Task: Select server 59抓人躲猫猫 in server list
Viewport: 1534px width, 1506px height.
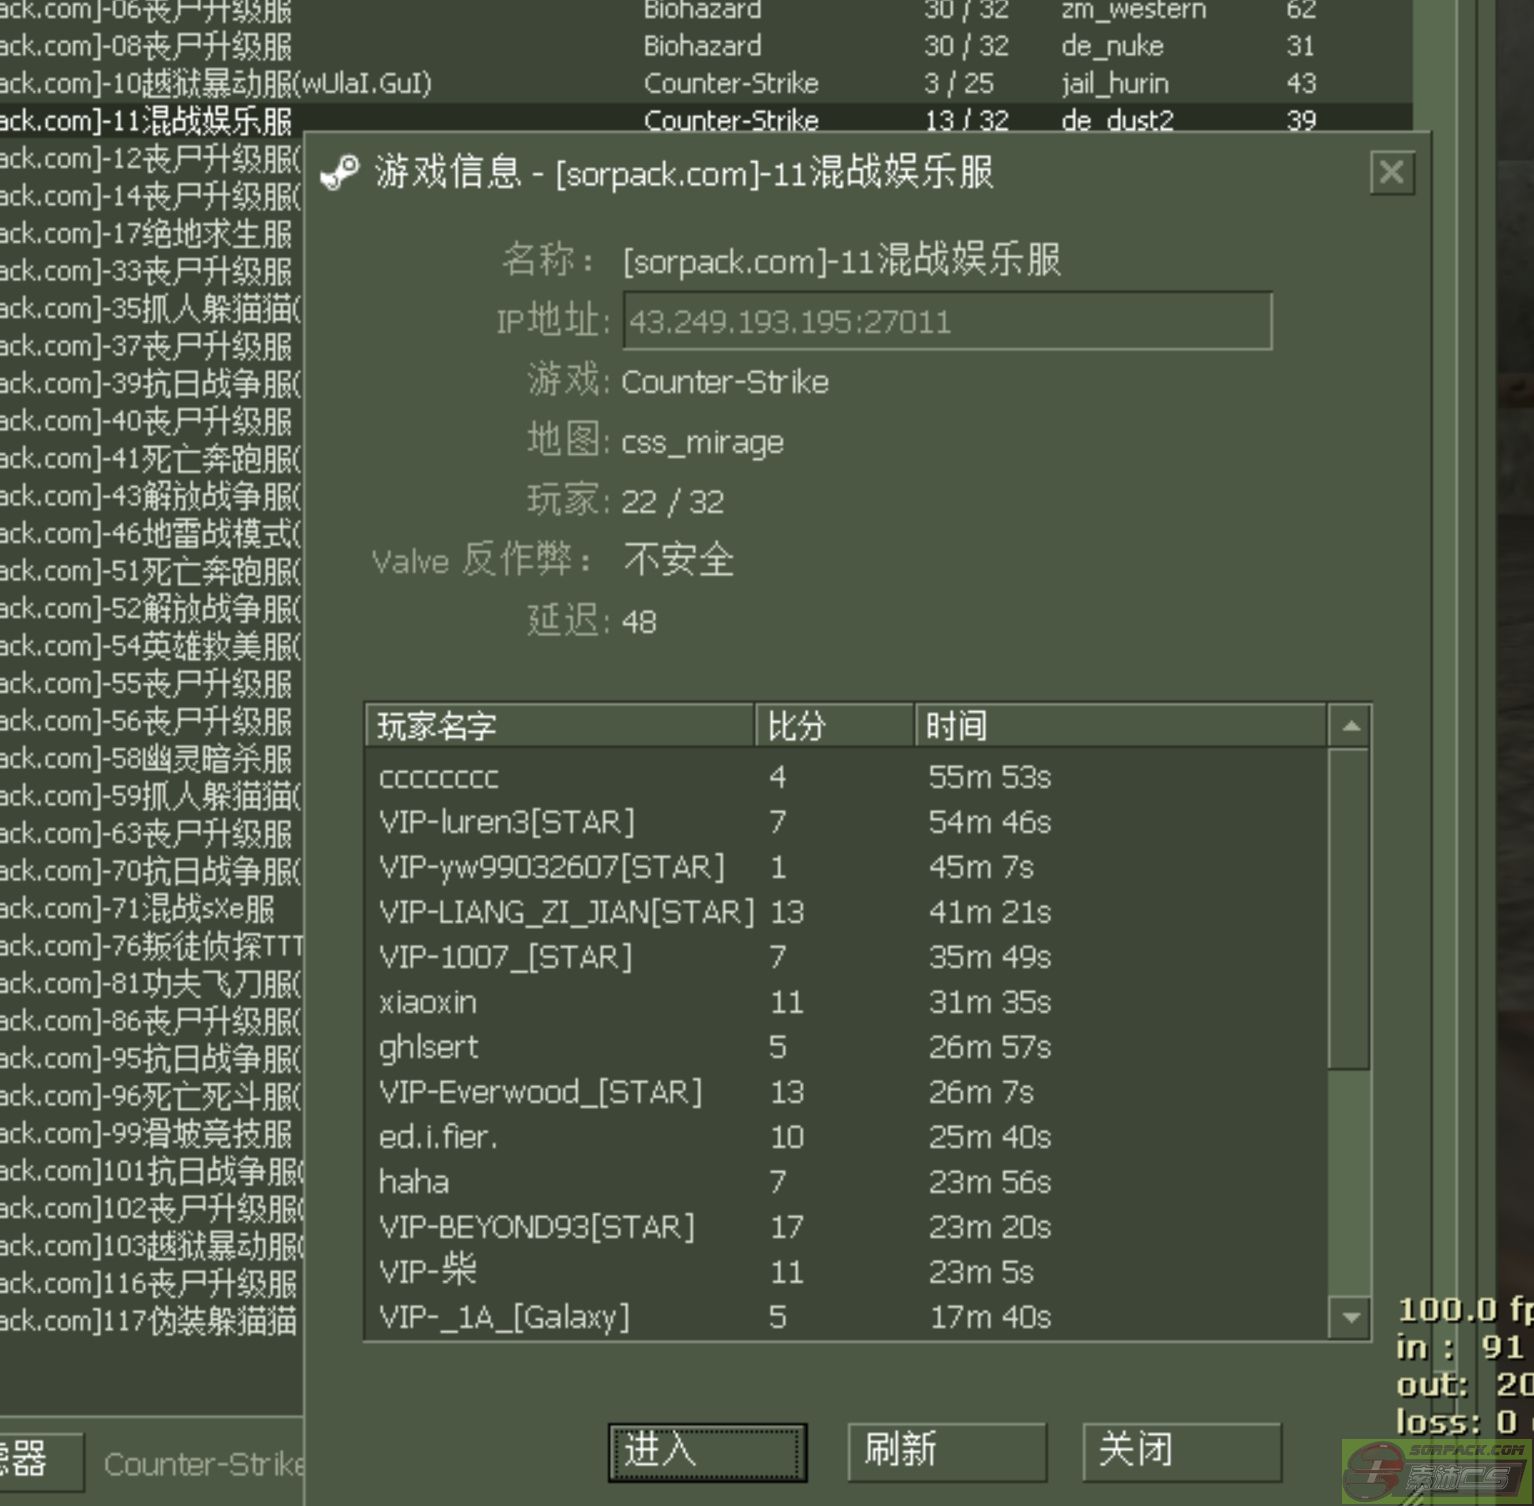Action: coord(151,796)
